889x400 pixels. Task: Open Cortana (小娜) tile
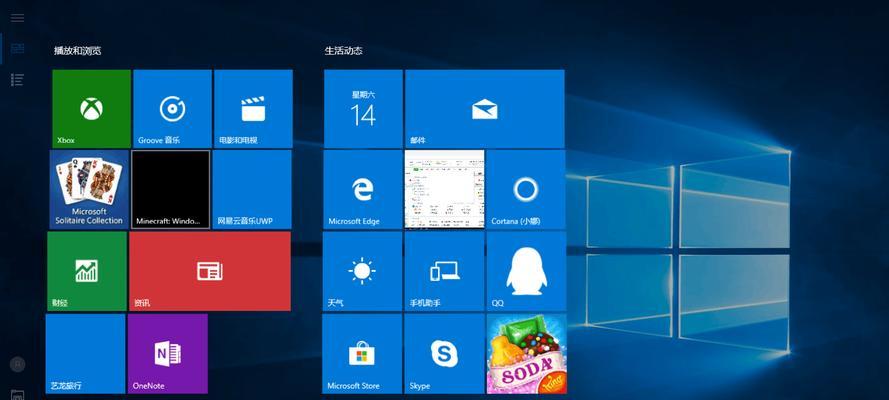click(x=525, y=189)
